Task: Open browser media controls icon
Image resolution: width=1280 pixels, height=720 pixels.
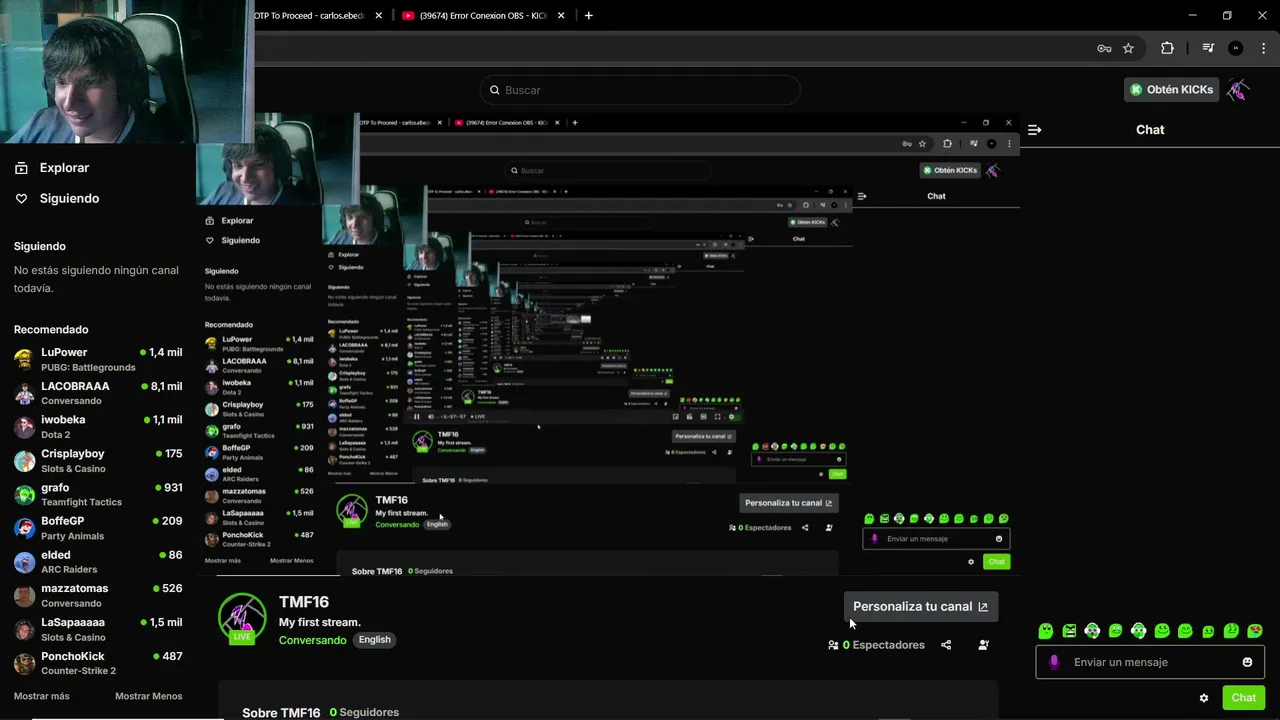Action: pos(1208,48)
